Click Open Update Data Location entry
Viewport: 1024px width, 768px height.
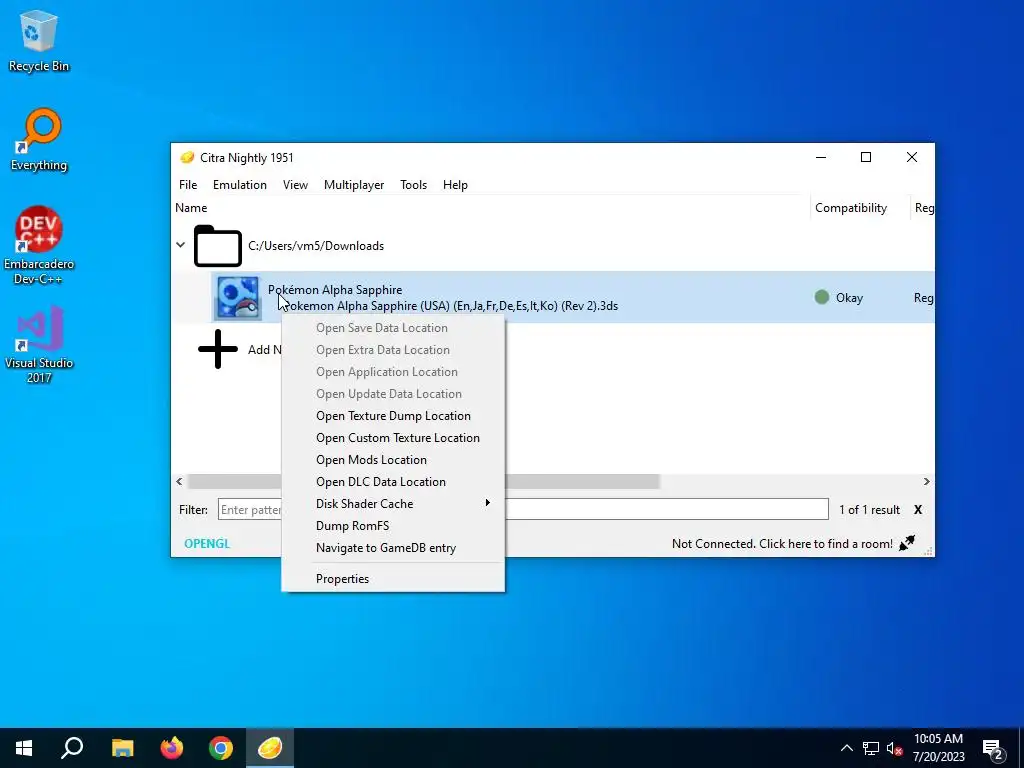tap(392, 394)
